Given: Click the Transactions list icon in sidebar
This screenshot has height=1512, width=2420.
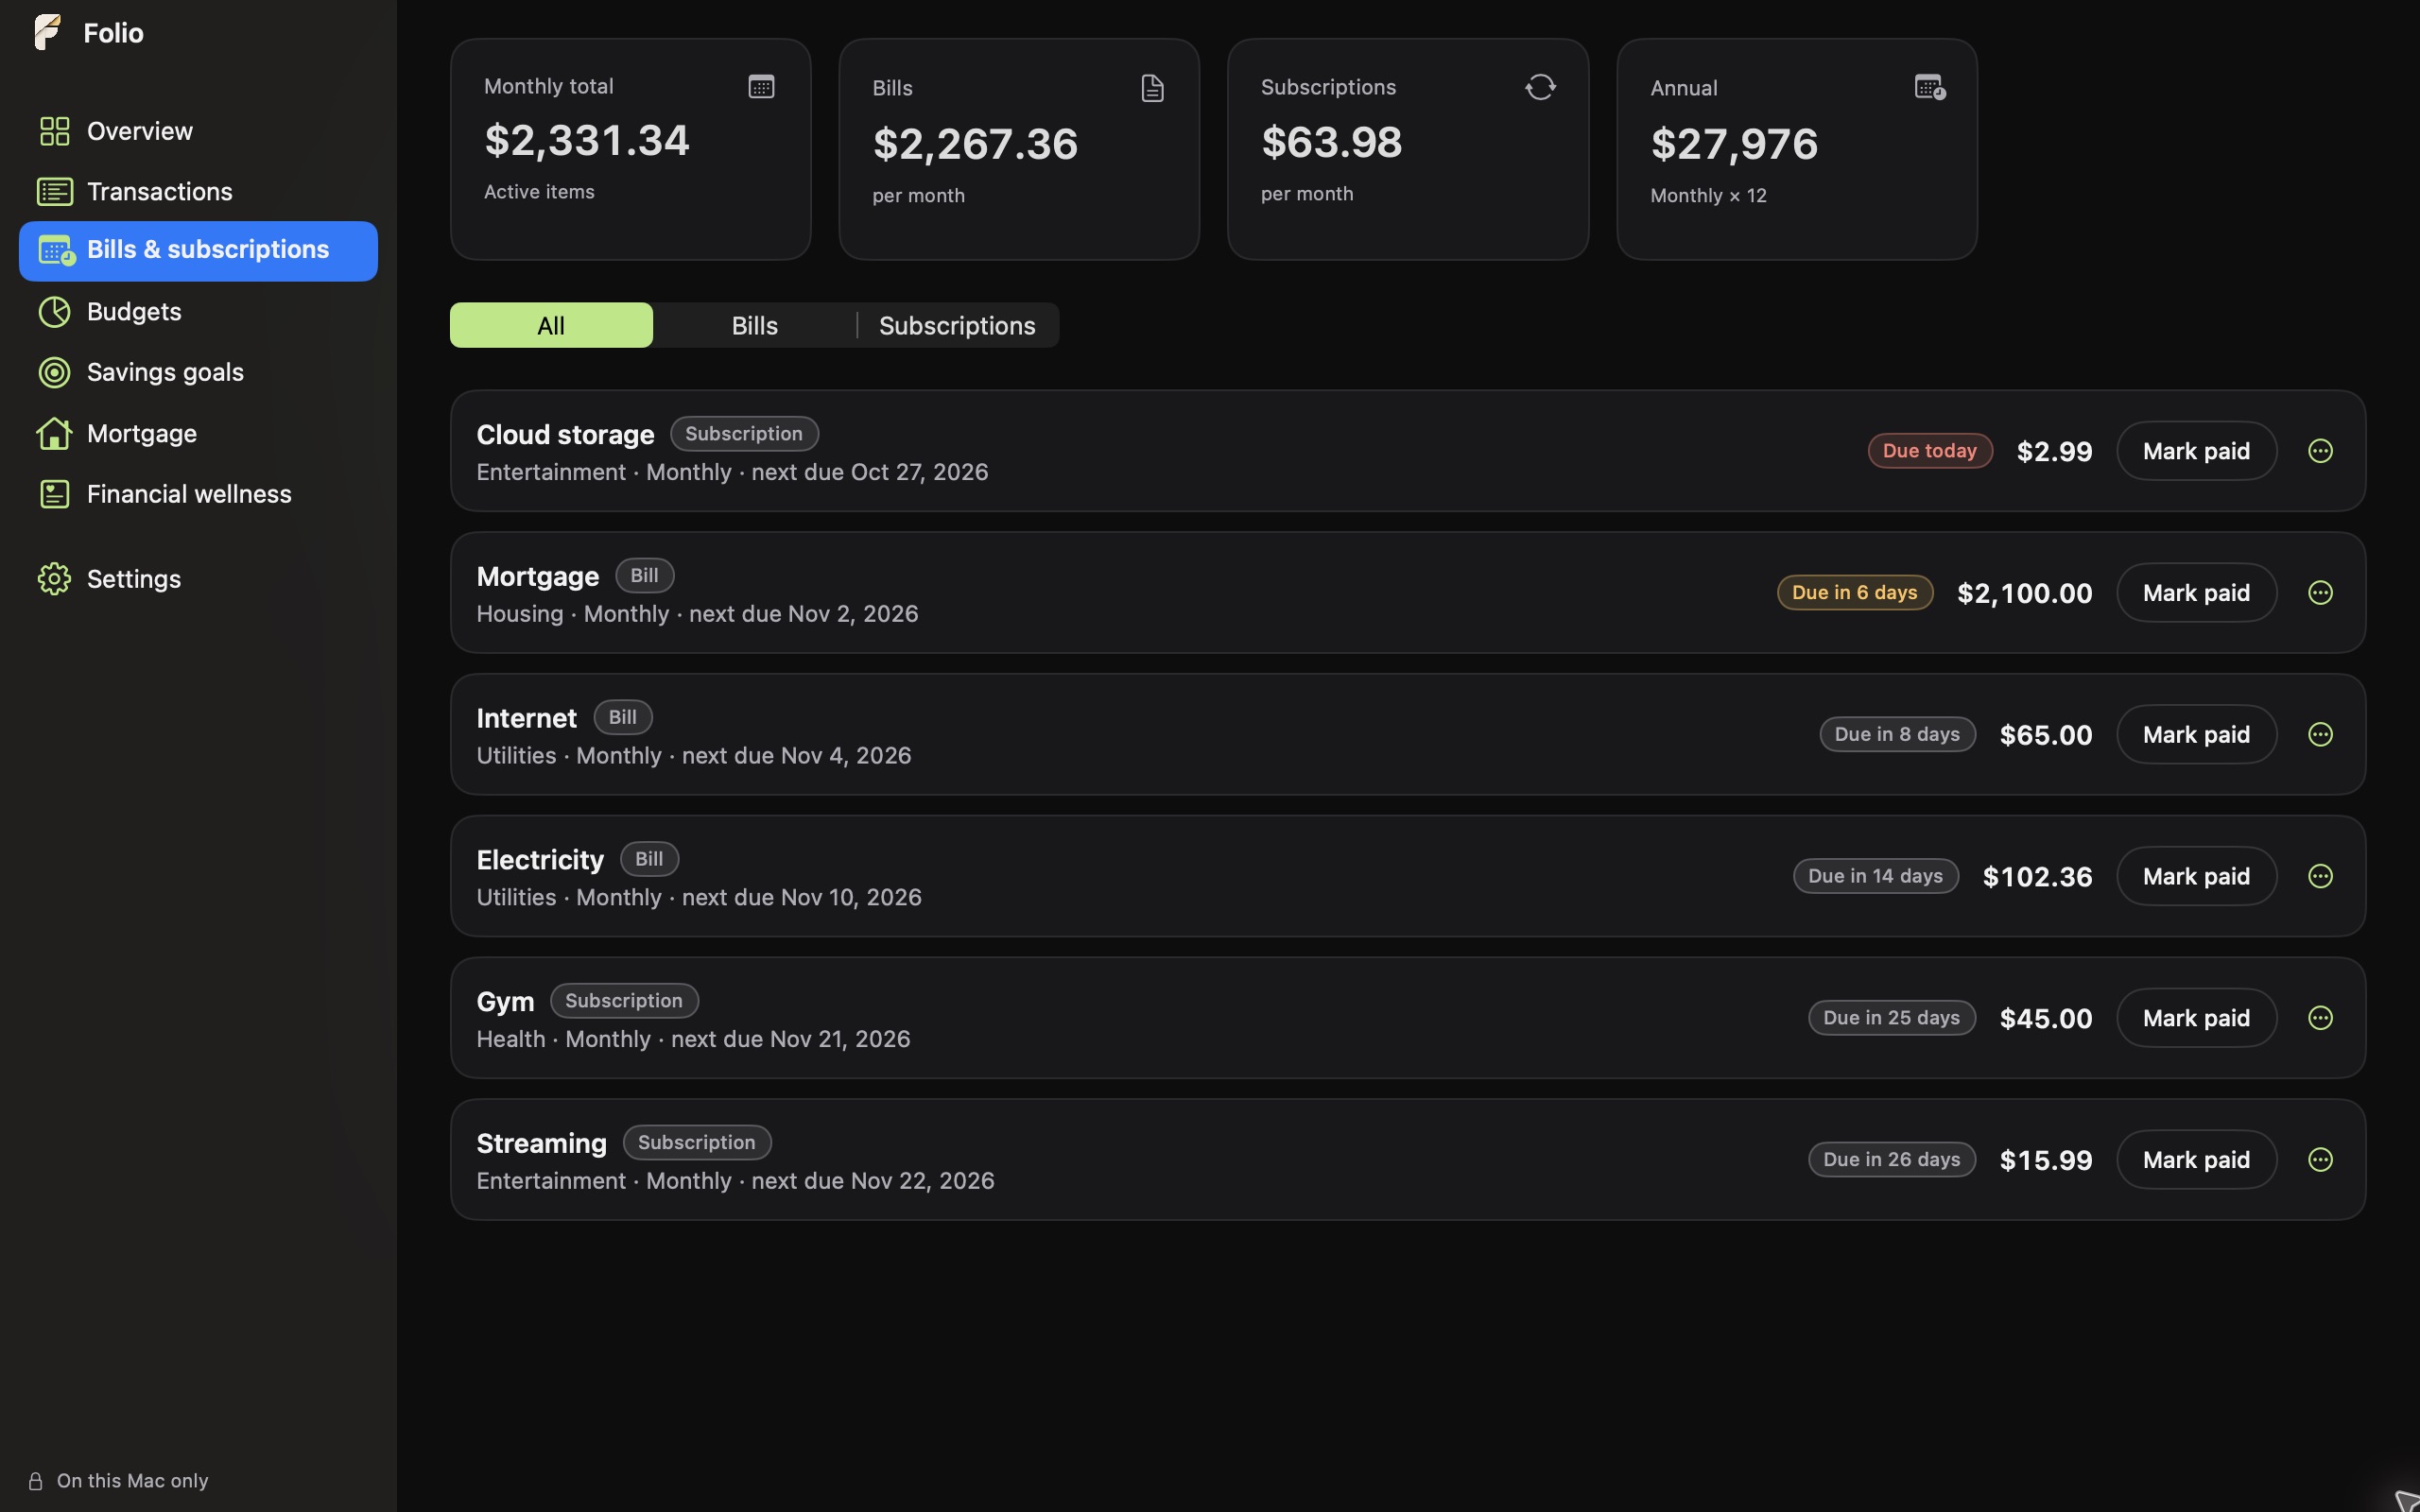Looking at the screenshot, I should click(54, 191).
